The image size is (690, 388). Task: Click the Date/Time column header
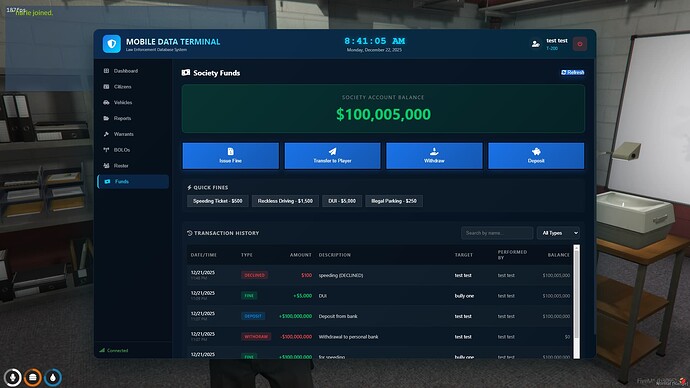(204, 255)
